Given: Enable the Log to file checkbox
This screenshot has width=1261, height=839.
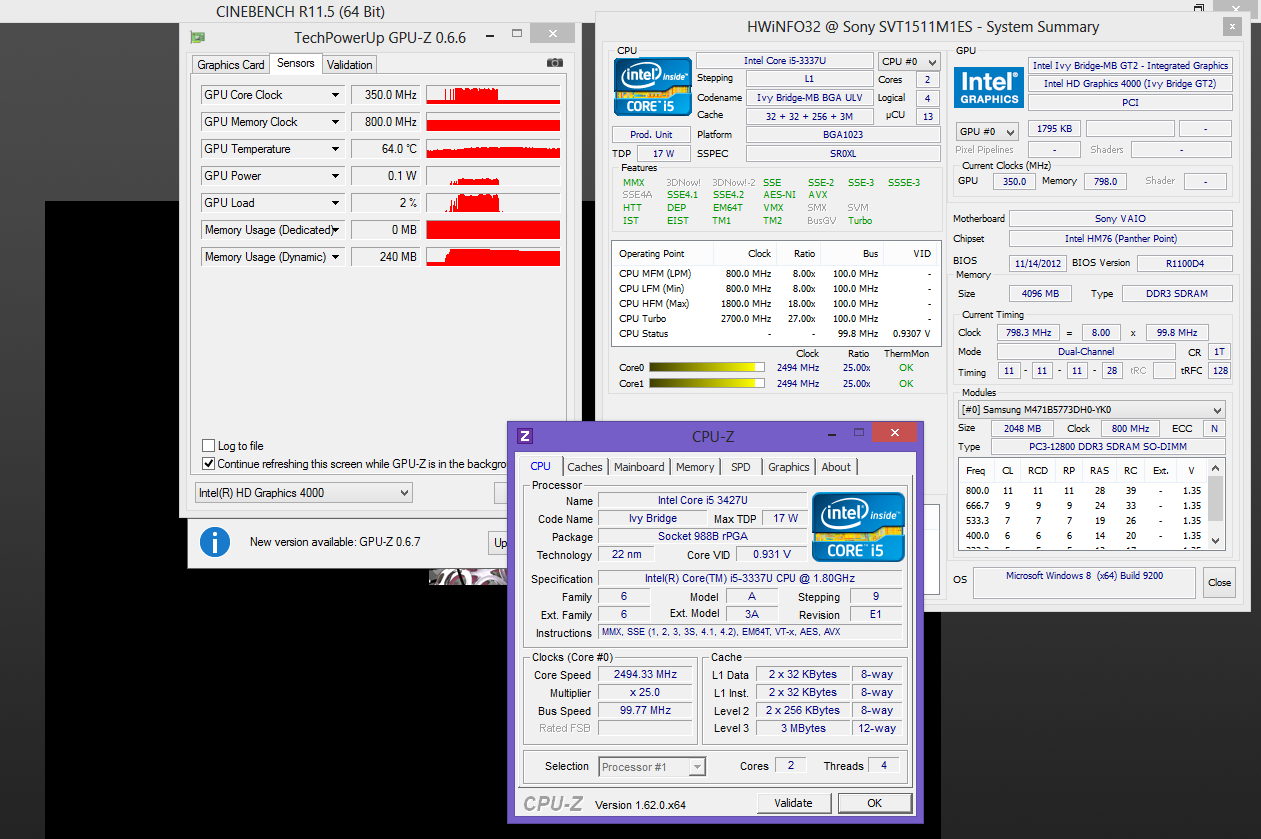Looking at the screenshot, I should [x=208, y=446].
